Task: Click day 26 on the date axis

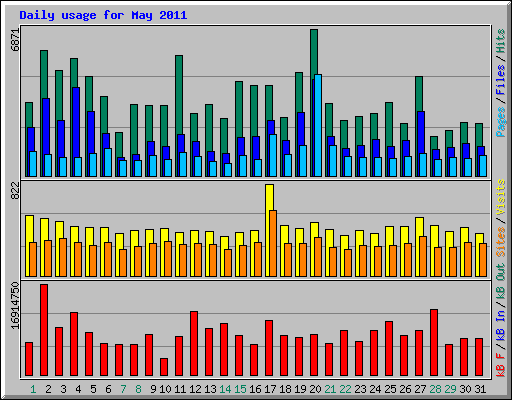Action: (x=405, y=389)
